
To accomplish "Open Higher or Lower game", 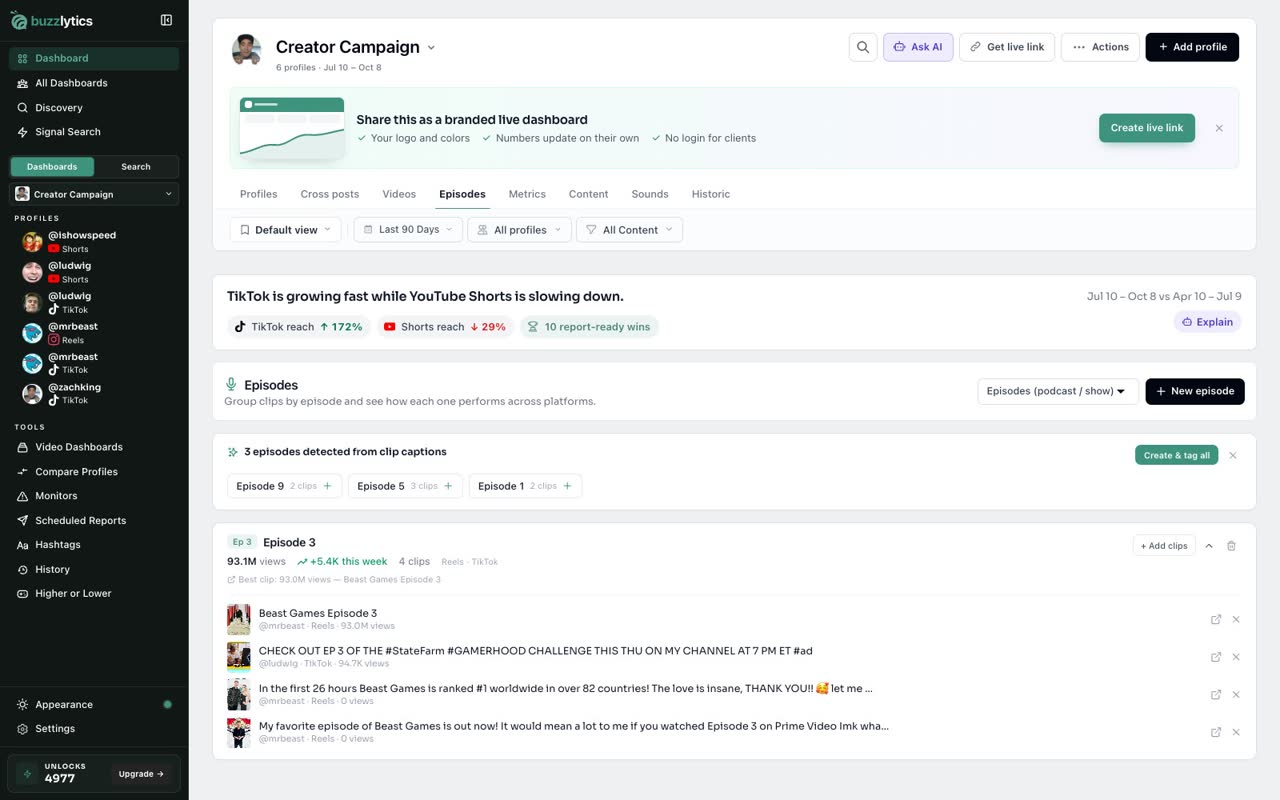I will tap(94, 593).
